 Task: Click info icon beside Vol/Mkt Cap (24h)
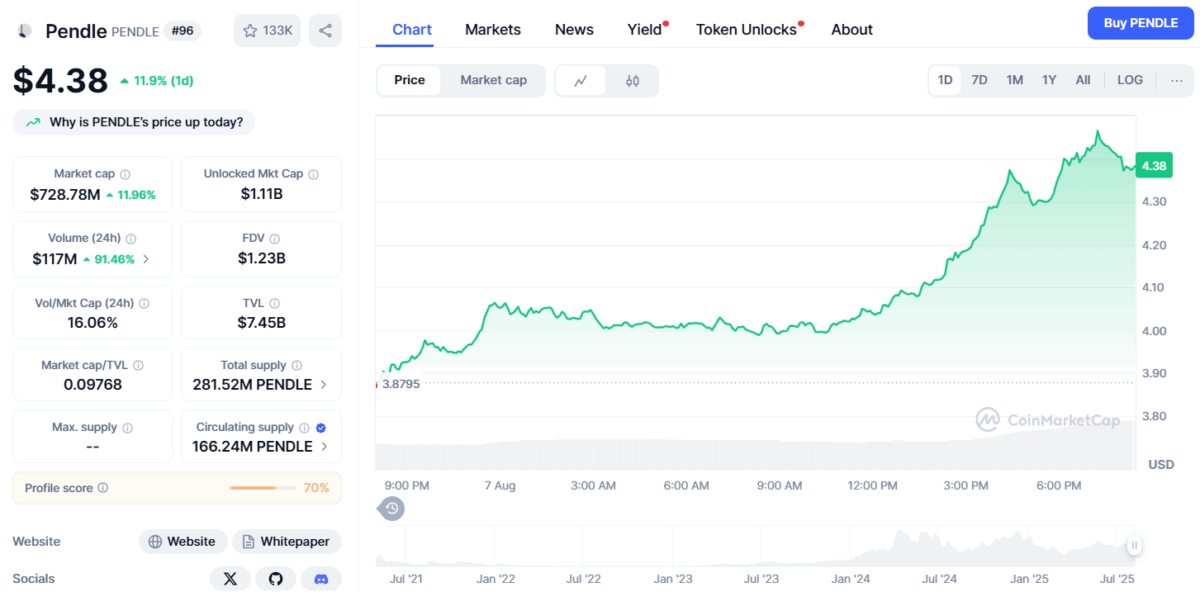coord(144,303)
